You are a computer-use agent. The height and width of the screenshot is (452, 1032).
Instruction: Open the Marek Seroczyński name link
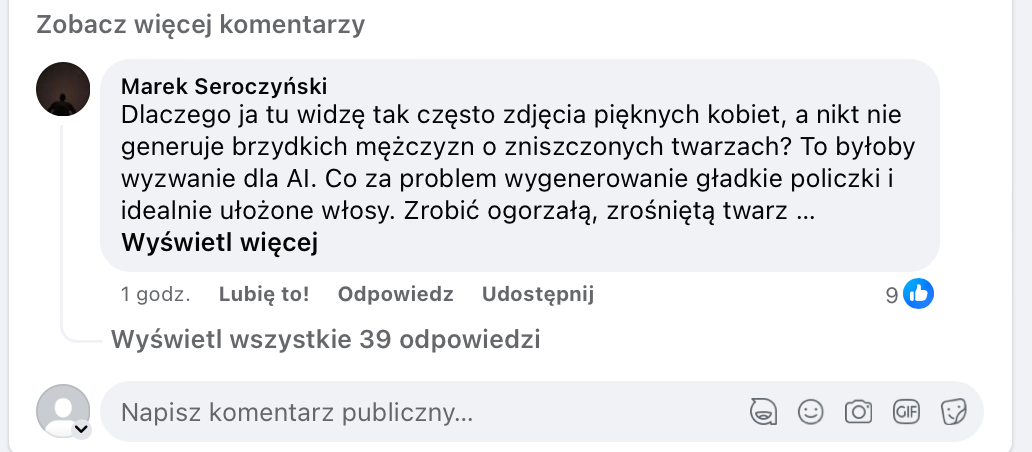tap(223, 86)
